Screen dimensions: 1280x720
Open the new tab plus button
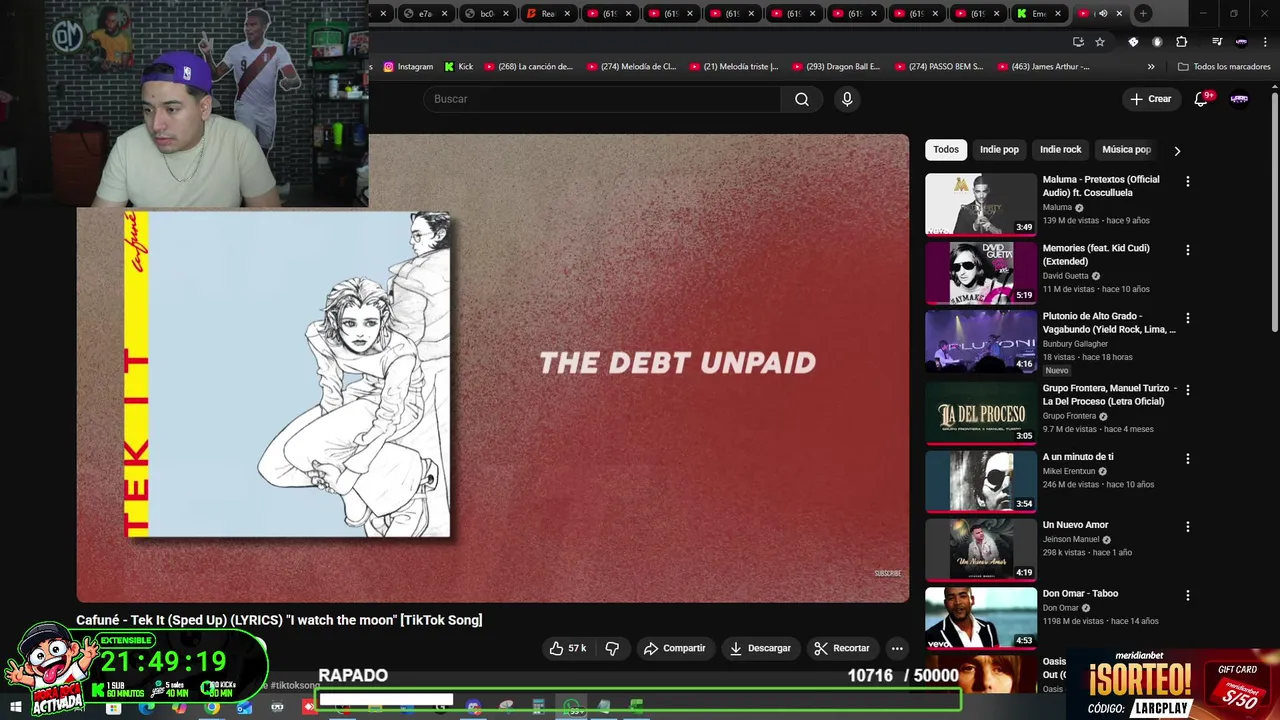[1143, 13]
